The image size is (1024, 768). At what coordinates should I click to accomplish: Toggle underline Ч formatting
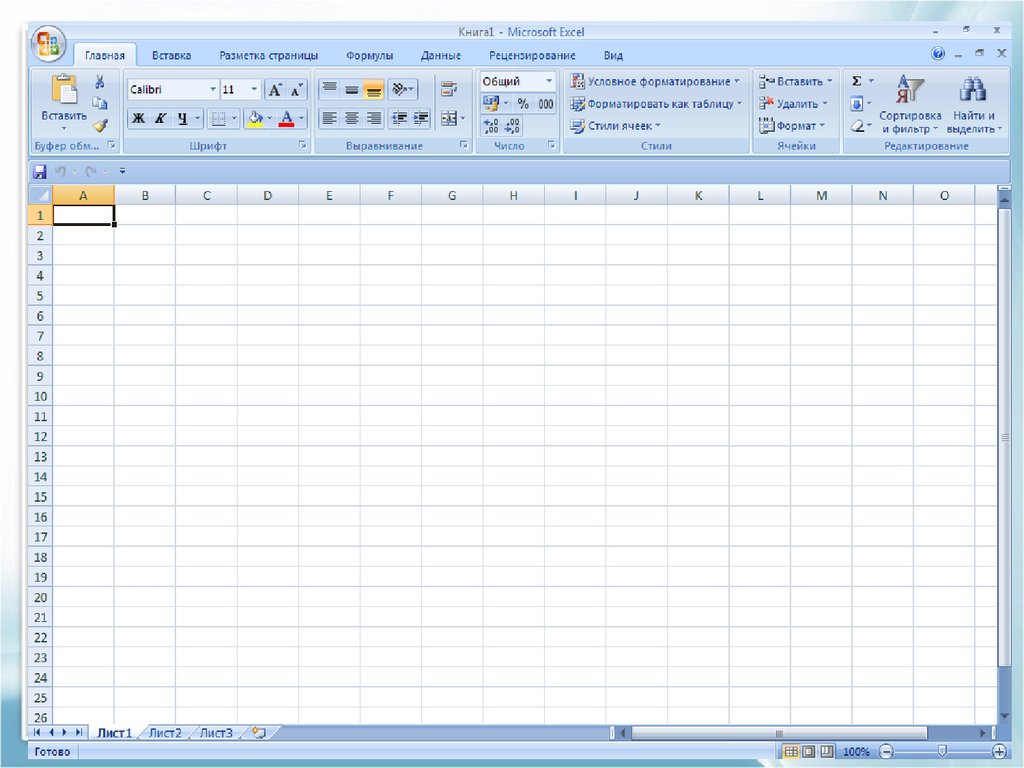[x=182, y=118]
